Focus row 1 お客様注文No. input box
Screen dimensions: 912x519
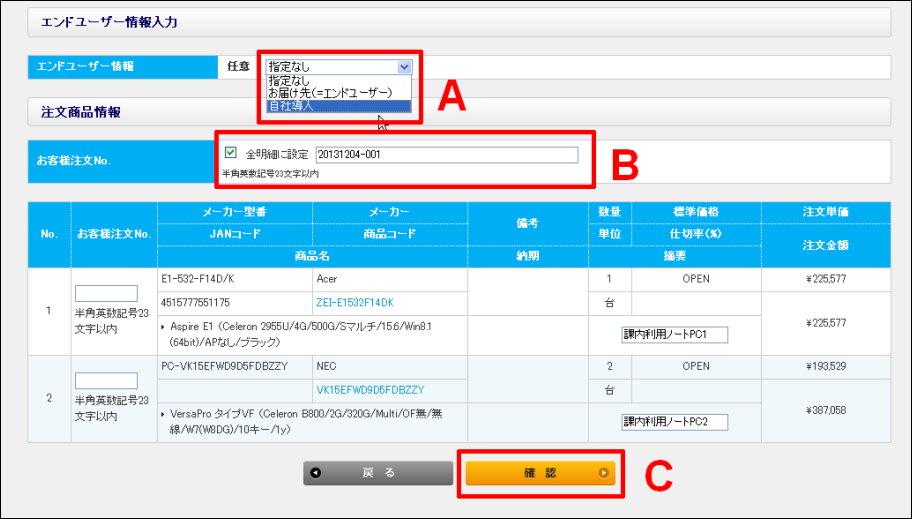[106, 294]
